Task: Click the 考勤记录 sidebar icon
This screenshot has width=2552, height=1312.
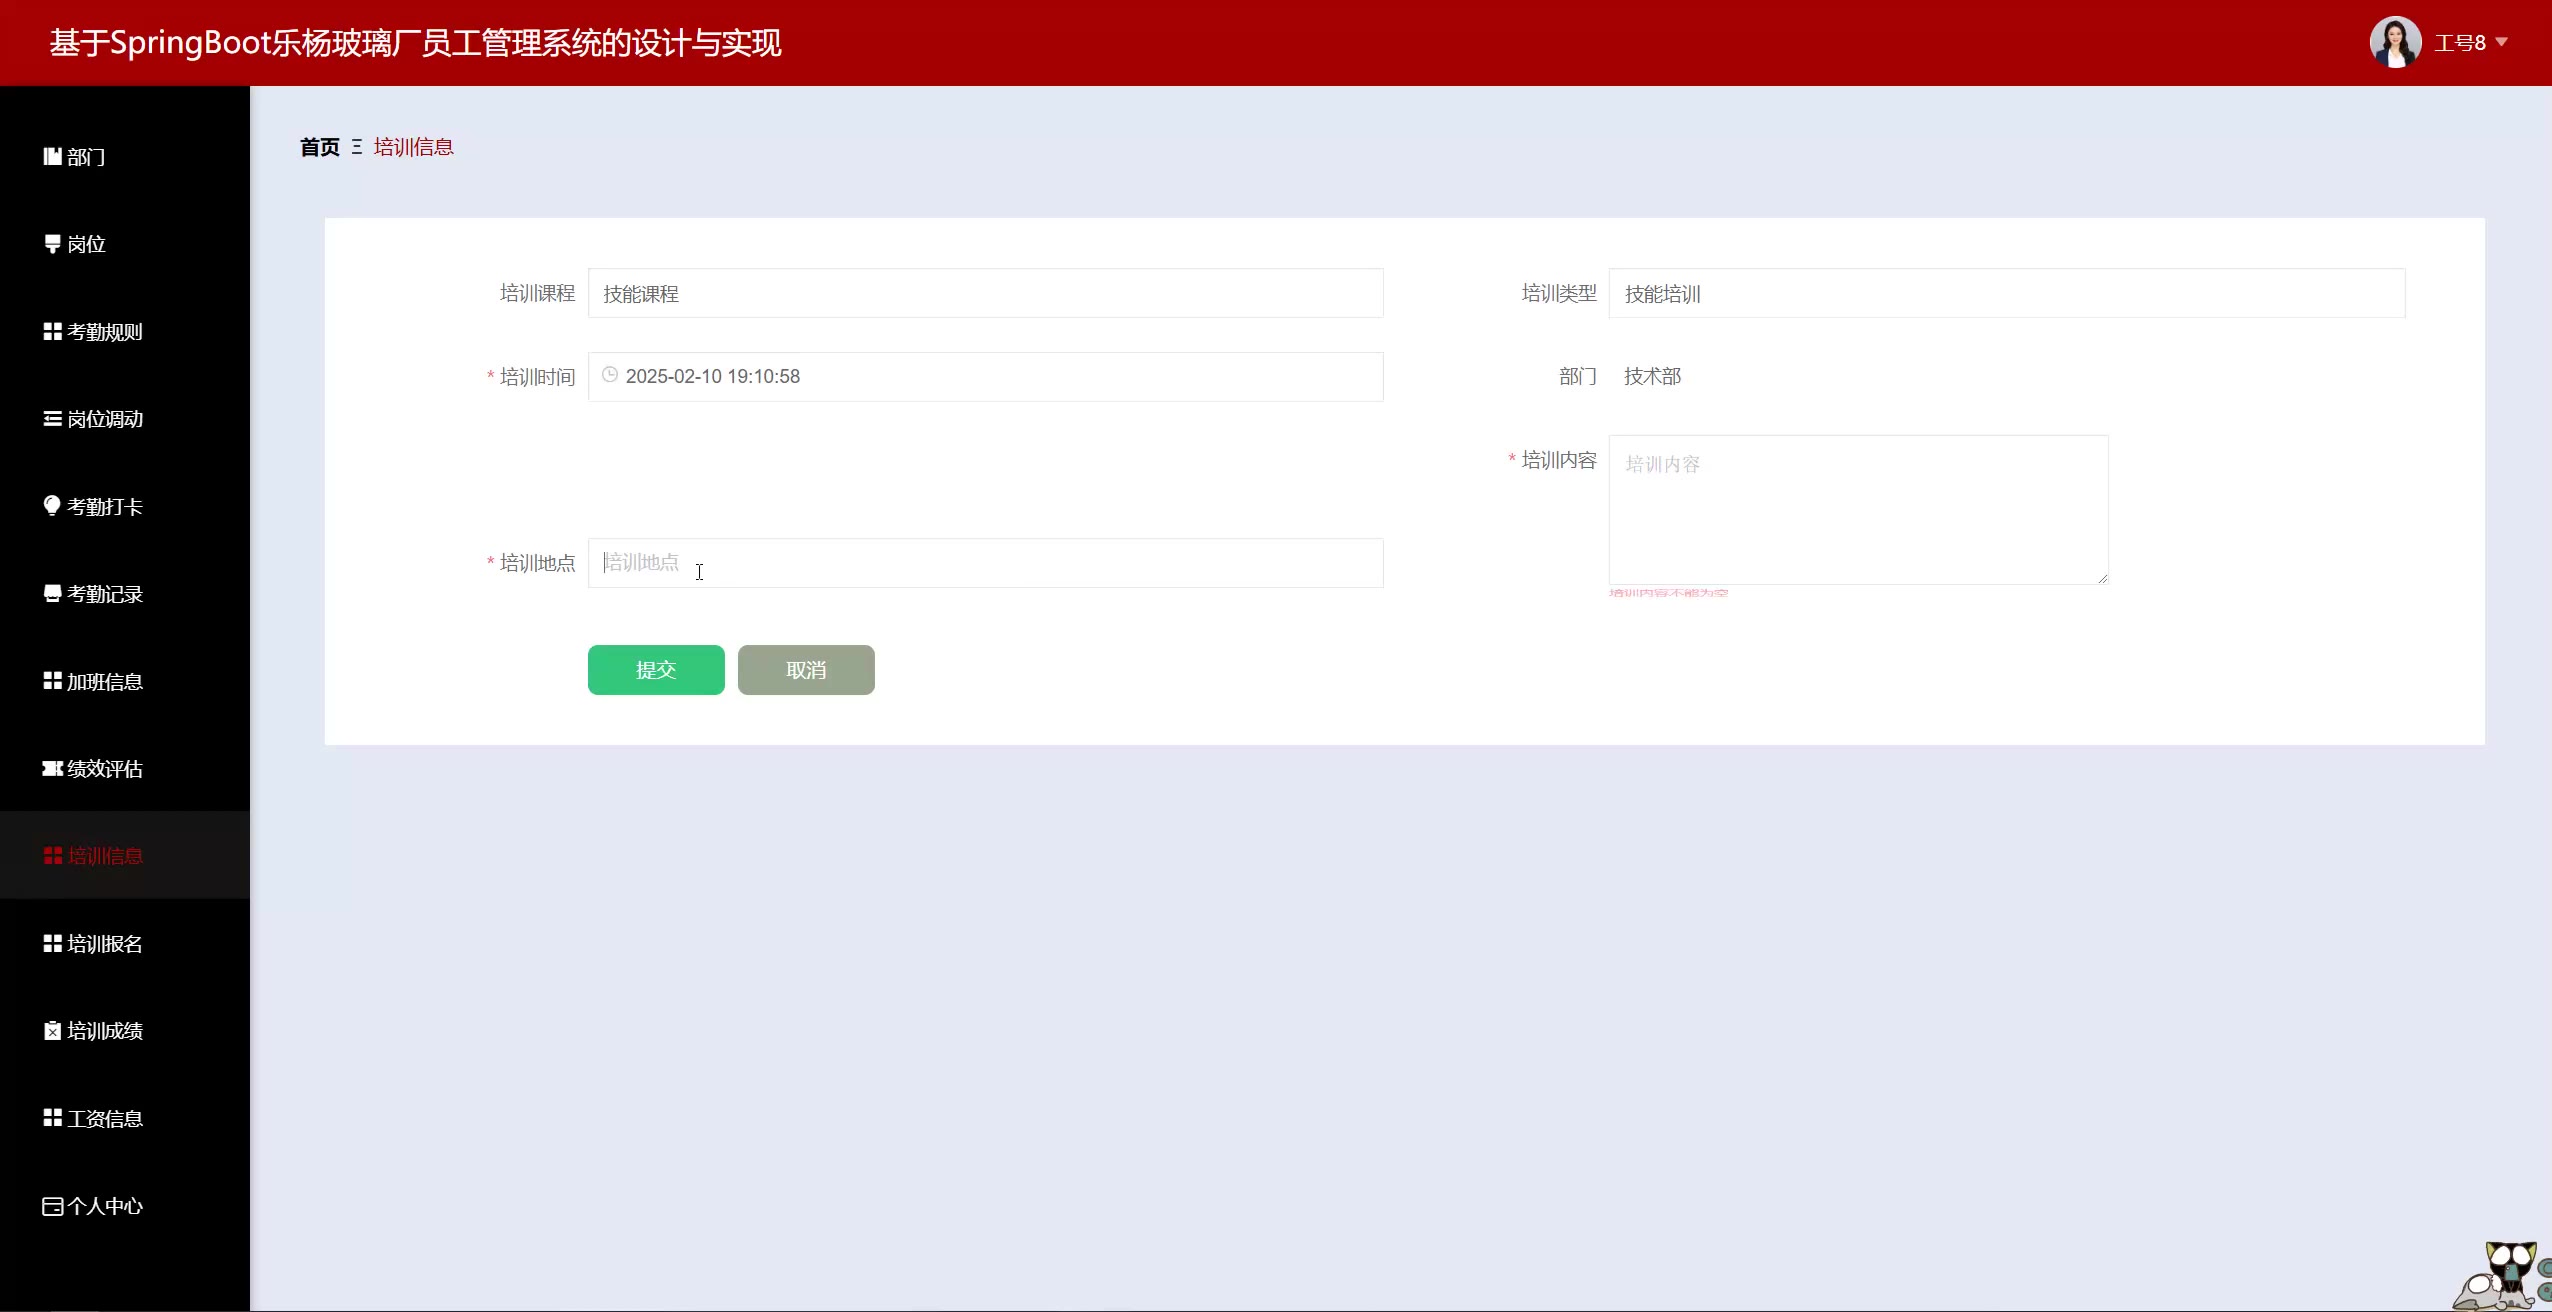Action: 52,594
